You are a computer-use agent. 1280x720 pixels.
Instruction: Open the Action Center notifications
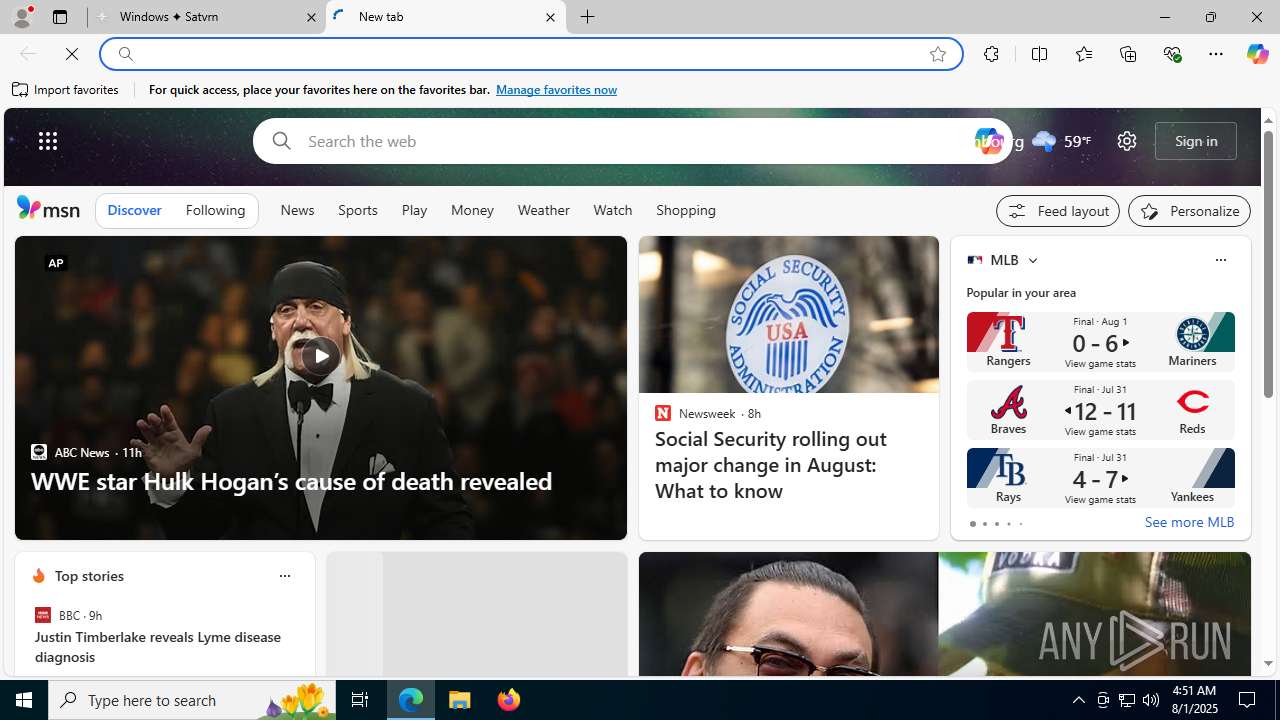tap(1248, 700)
